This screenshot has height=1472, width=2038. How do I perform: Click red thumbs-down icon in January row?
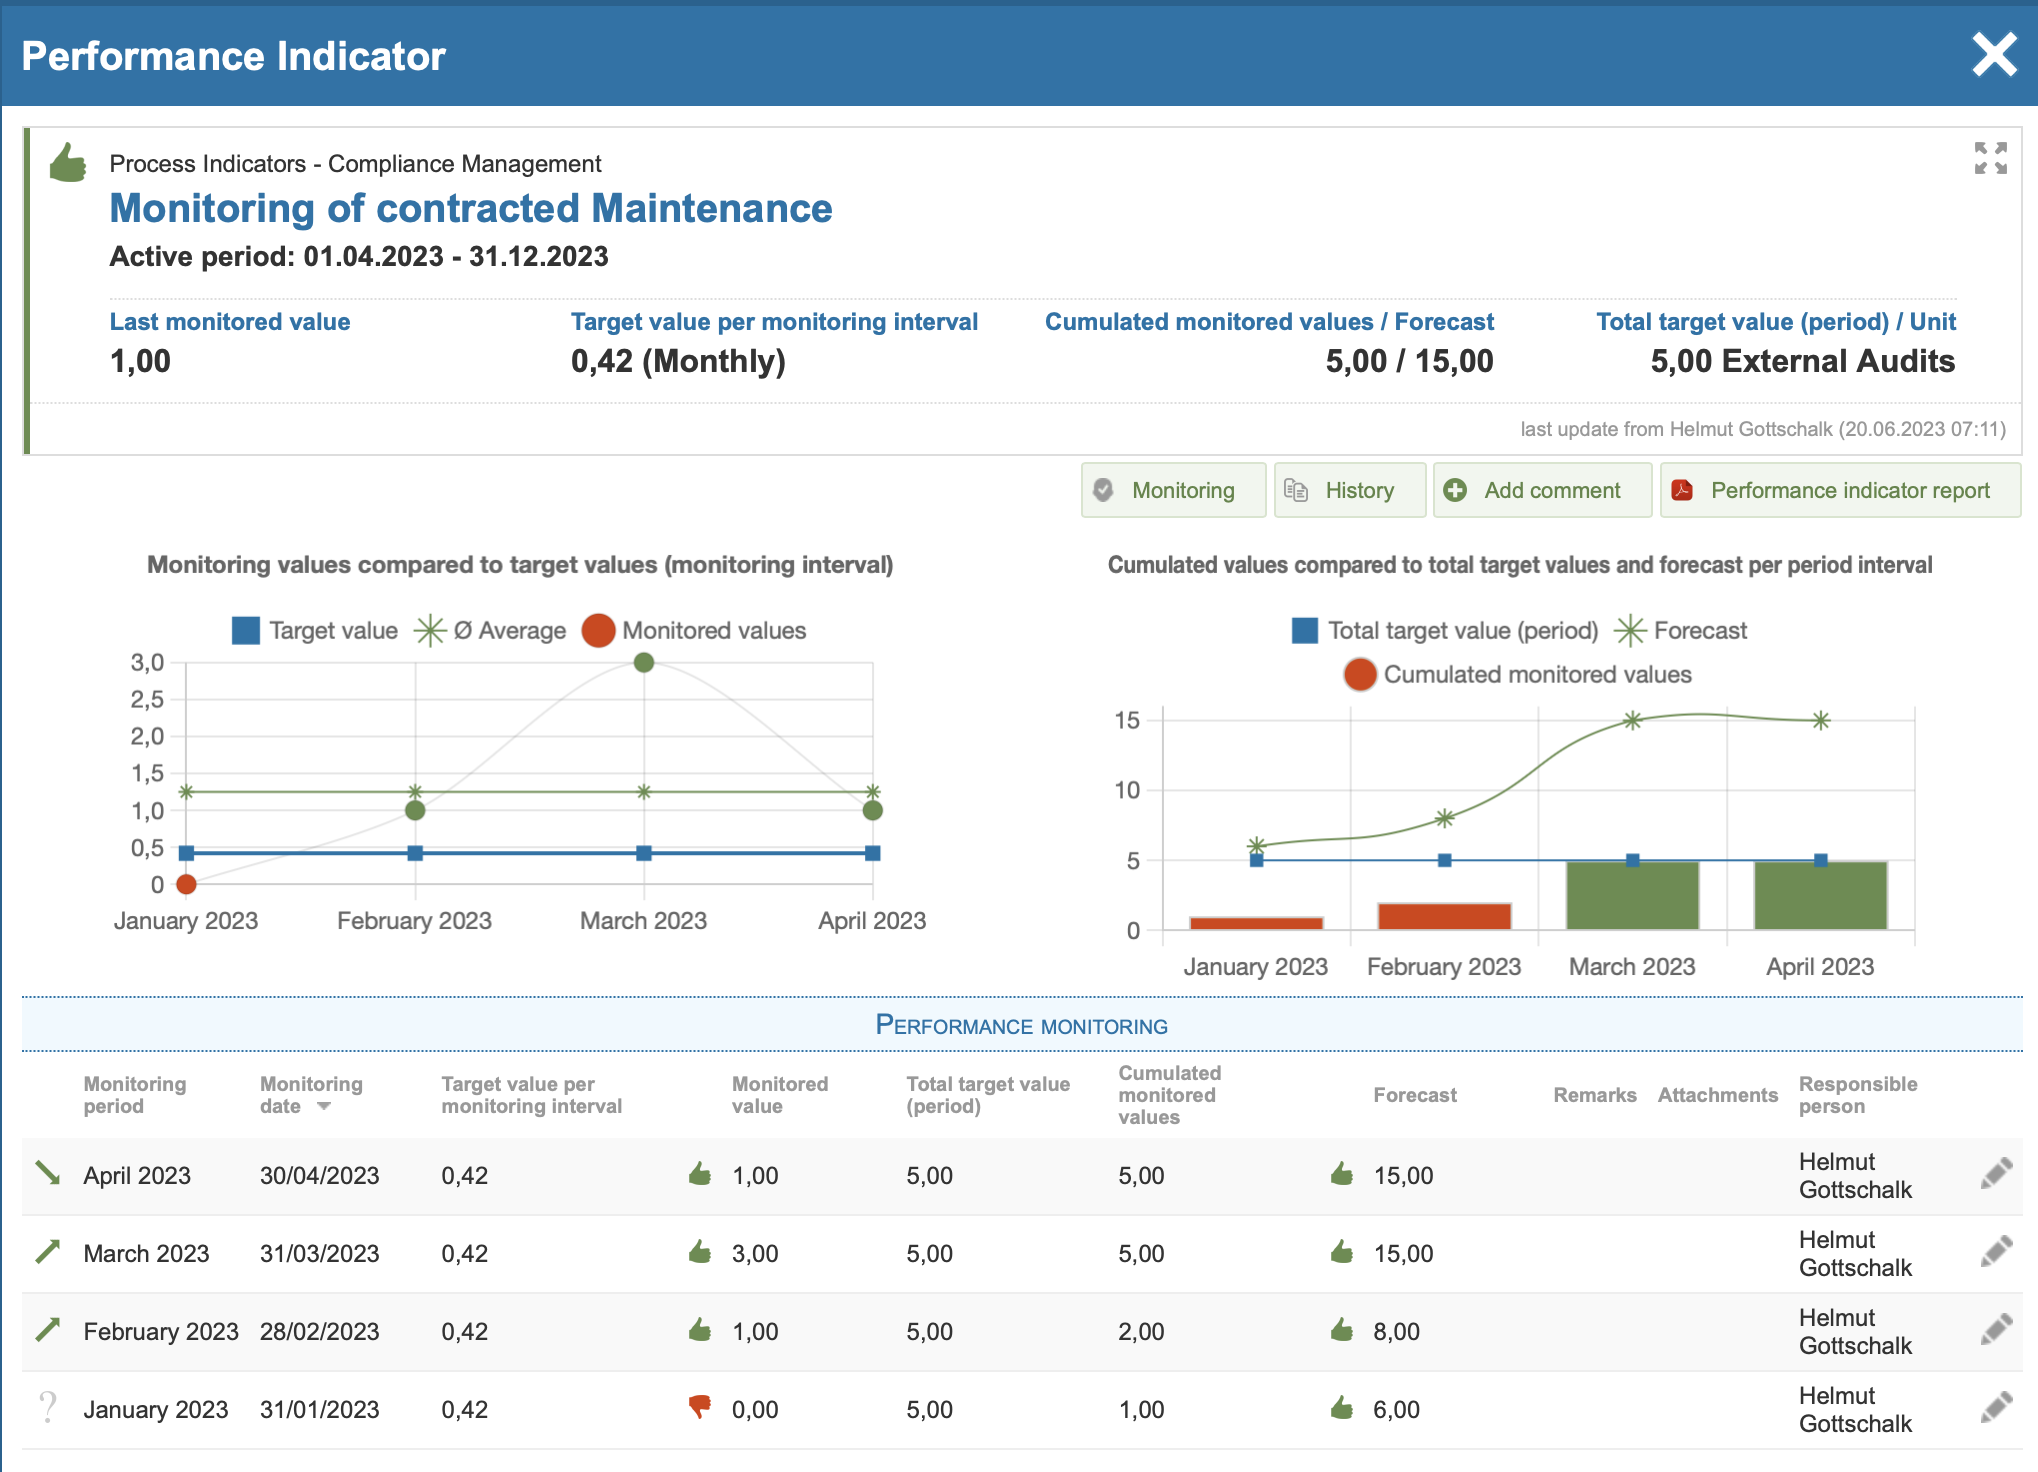click(700, 1407)
